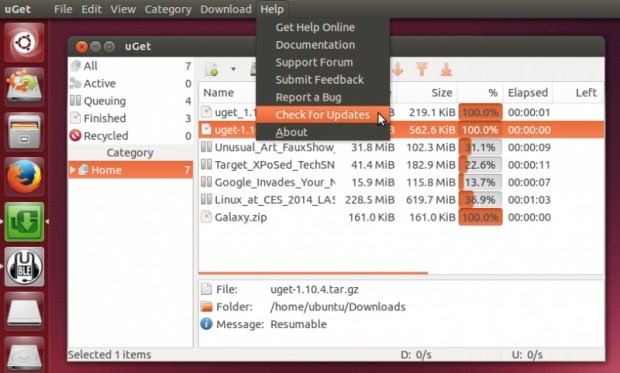Click the green uGet dock icon

[x=24, y=222]
